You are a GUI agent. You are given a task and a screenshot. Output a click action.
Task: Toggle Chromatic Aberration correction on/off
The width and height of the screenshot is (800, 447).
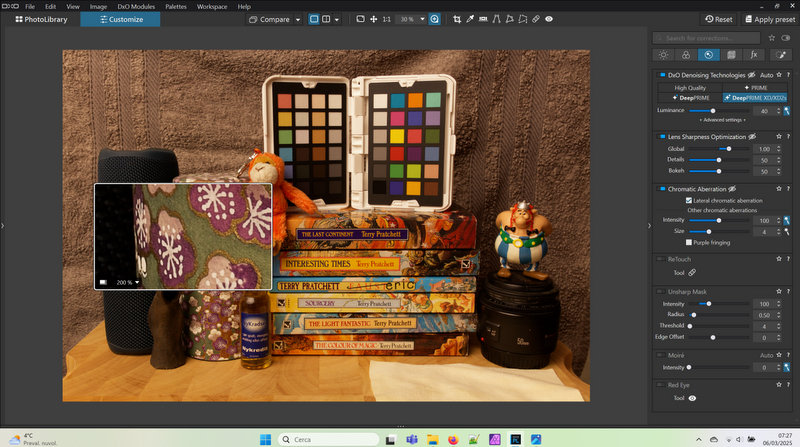tap(662, 189)
